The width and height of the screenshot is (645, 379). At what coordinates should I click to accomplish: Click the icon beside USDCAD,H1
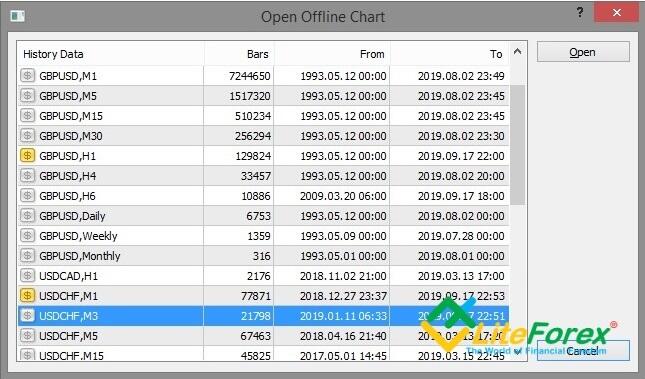coord(28,276)
